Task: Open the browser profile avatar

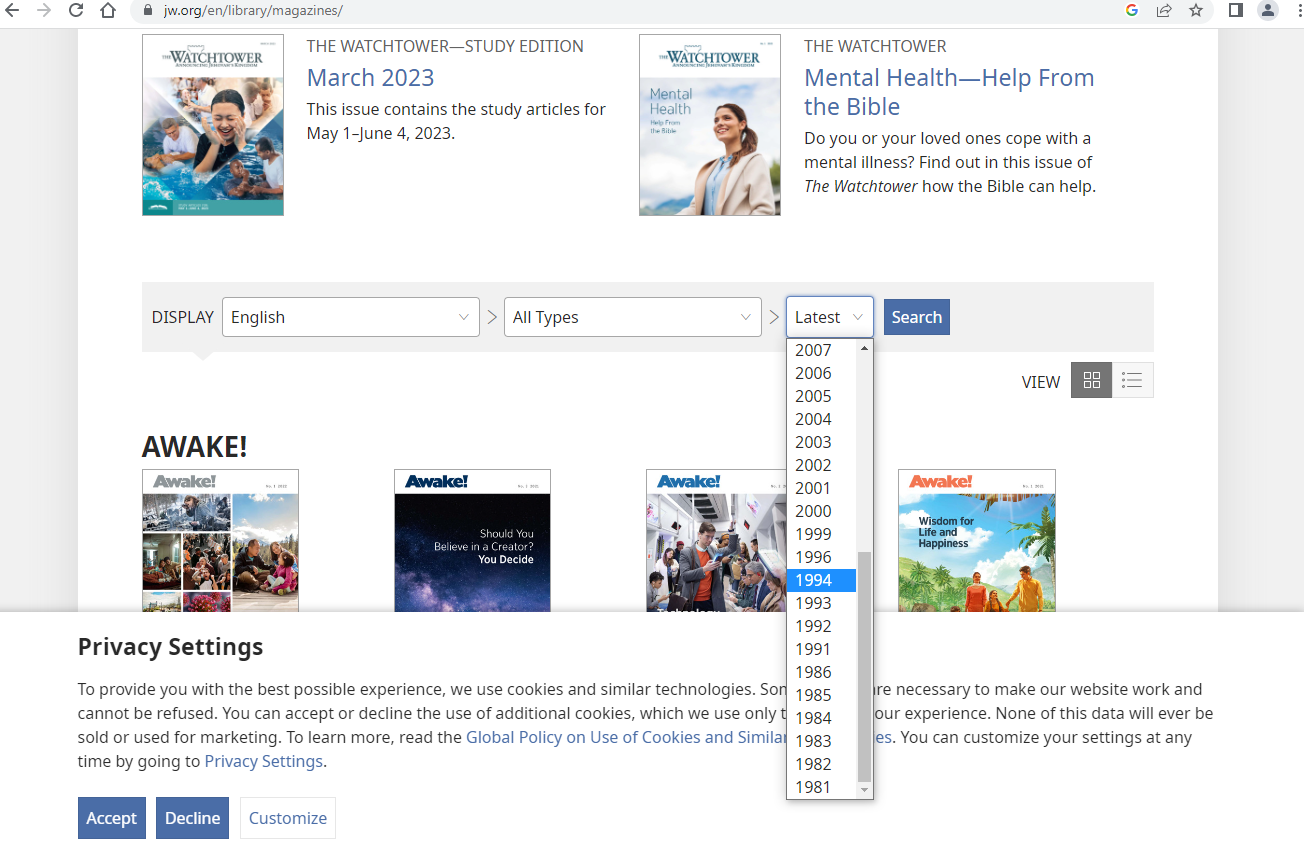Action: click(x=1268, y=11)
